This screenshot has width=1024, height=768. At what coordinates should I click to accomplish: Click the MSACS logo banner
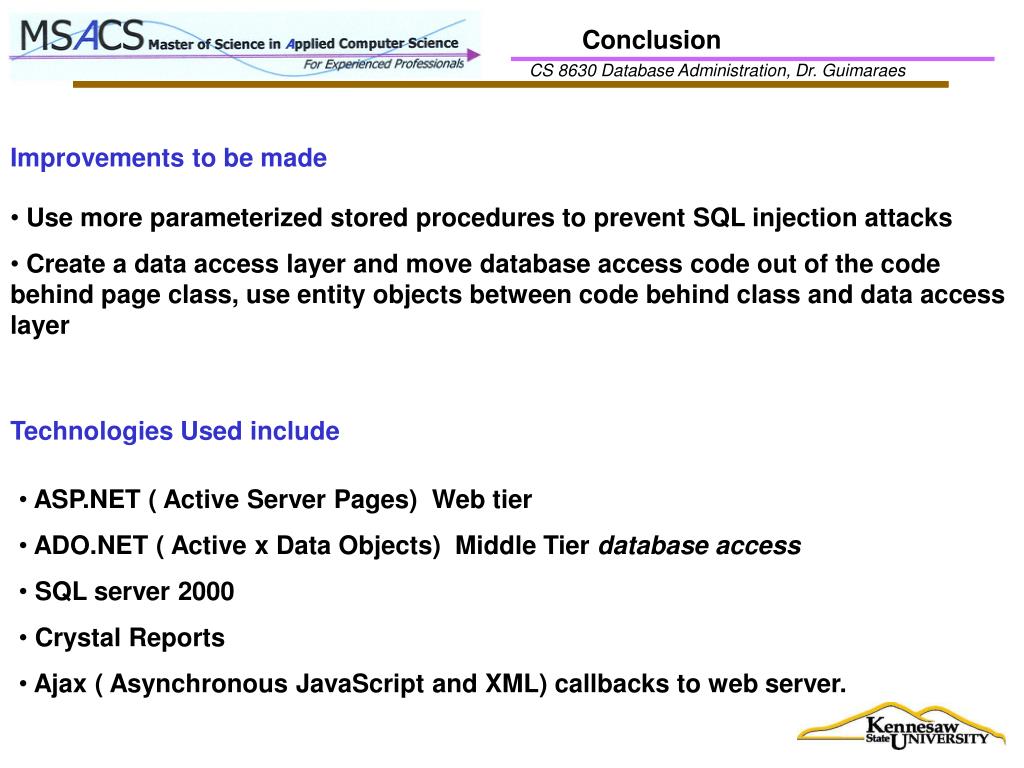(246, 46)
